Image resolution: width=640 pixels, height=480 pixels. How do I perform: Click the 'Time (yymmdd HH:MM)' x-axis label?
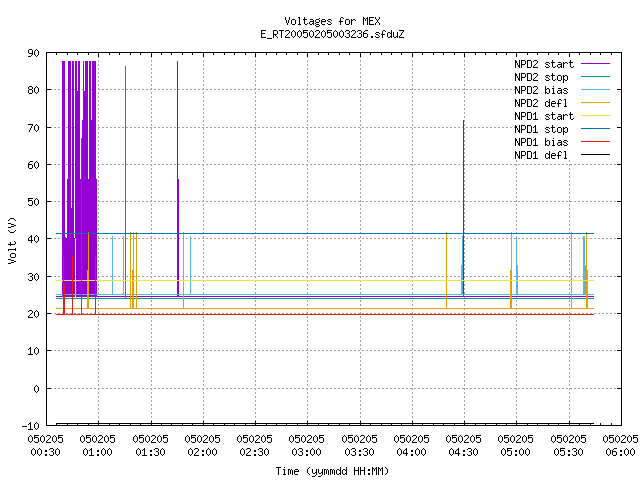332,471
